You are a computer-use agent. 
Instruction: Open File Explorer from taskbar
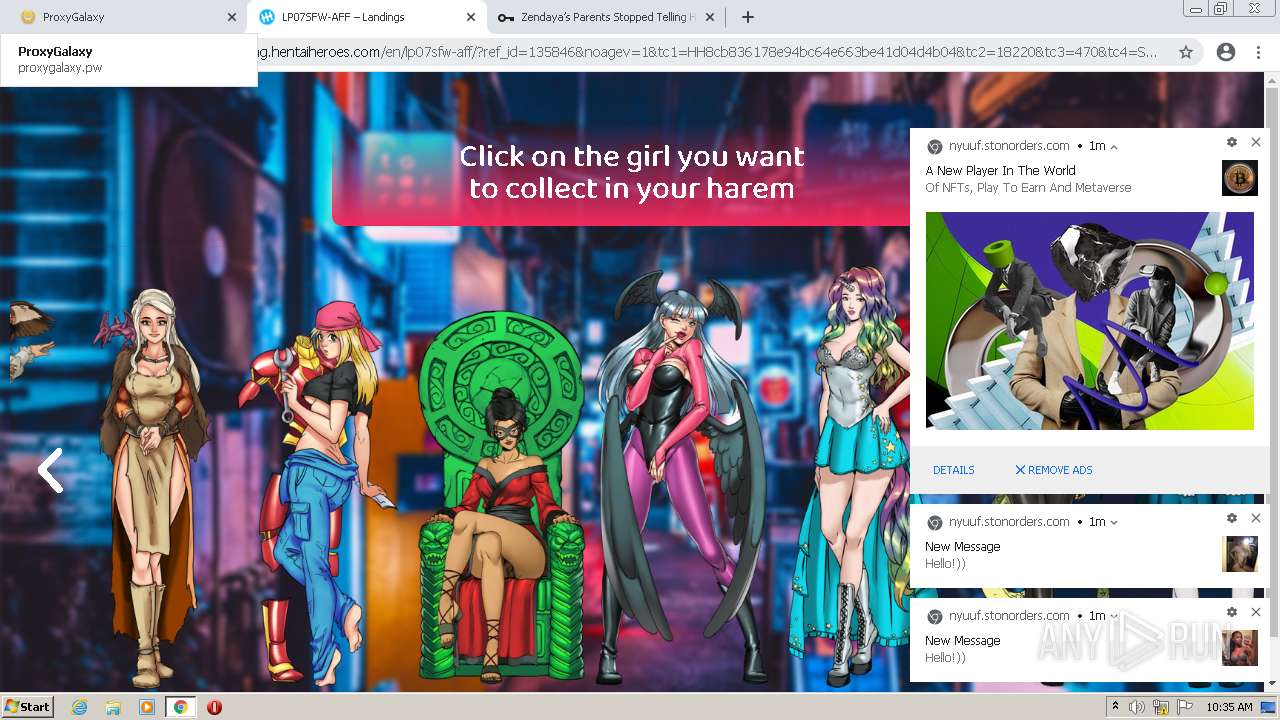(113, 707)
